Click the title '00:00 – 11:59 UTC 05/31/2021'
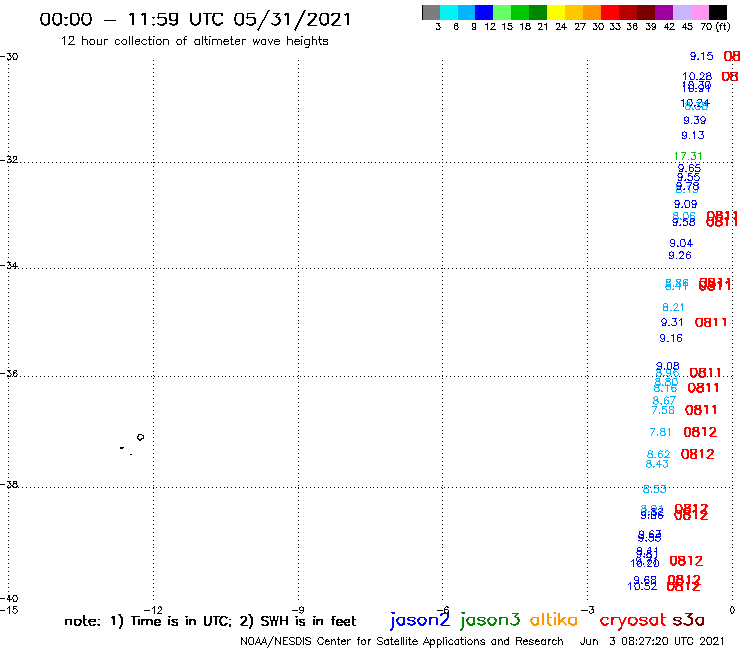Image resolution: width=740 pixels, height=650 pixels. click(x=195, y=19)
